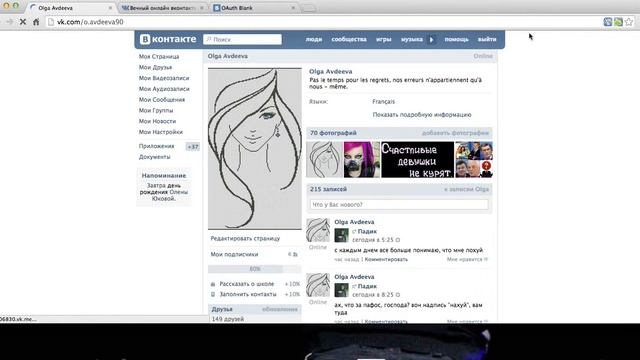Image resolution: width=640 pixels, height=360 pixels.
Task: Open the sketch-face photo thumbnail
Action: (324, 160)
